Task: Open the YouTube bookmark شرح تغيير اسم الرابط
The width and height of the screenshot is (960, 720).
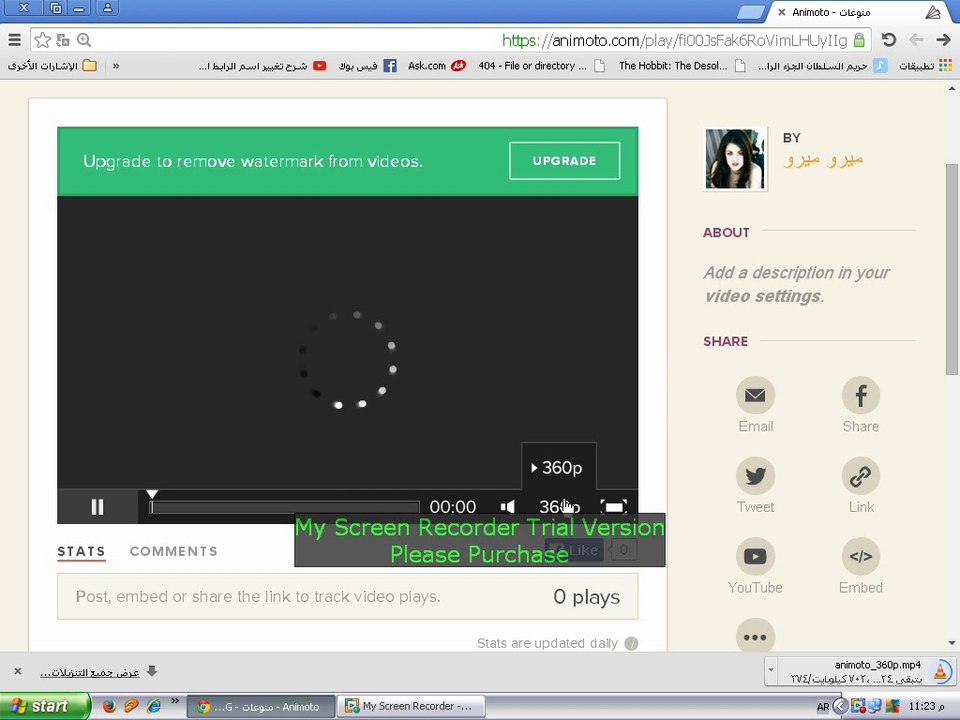Action: click(x=263, y=66)
